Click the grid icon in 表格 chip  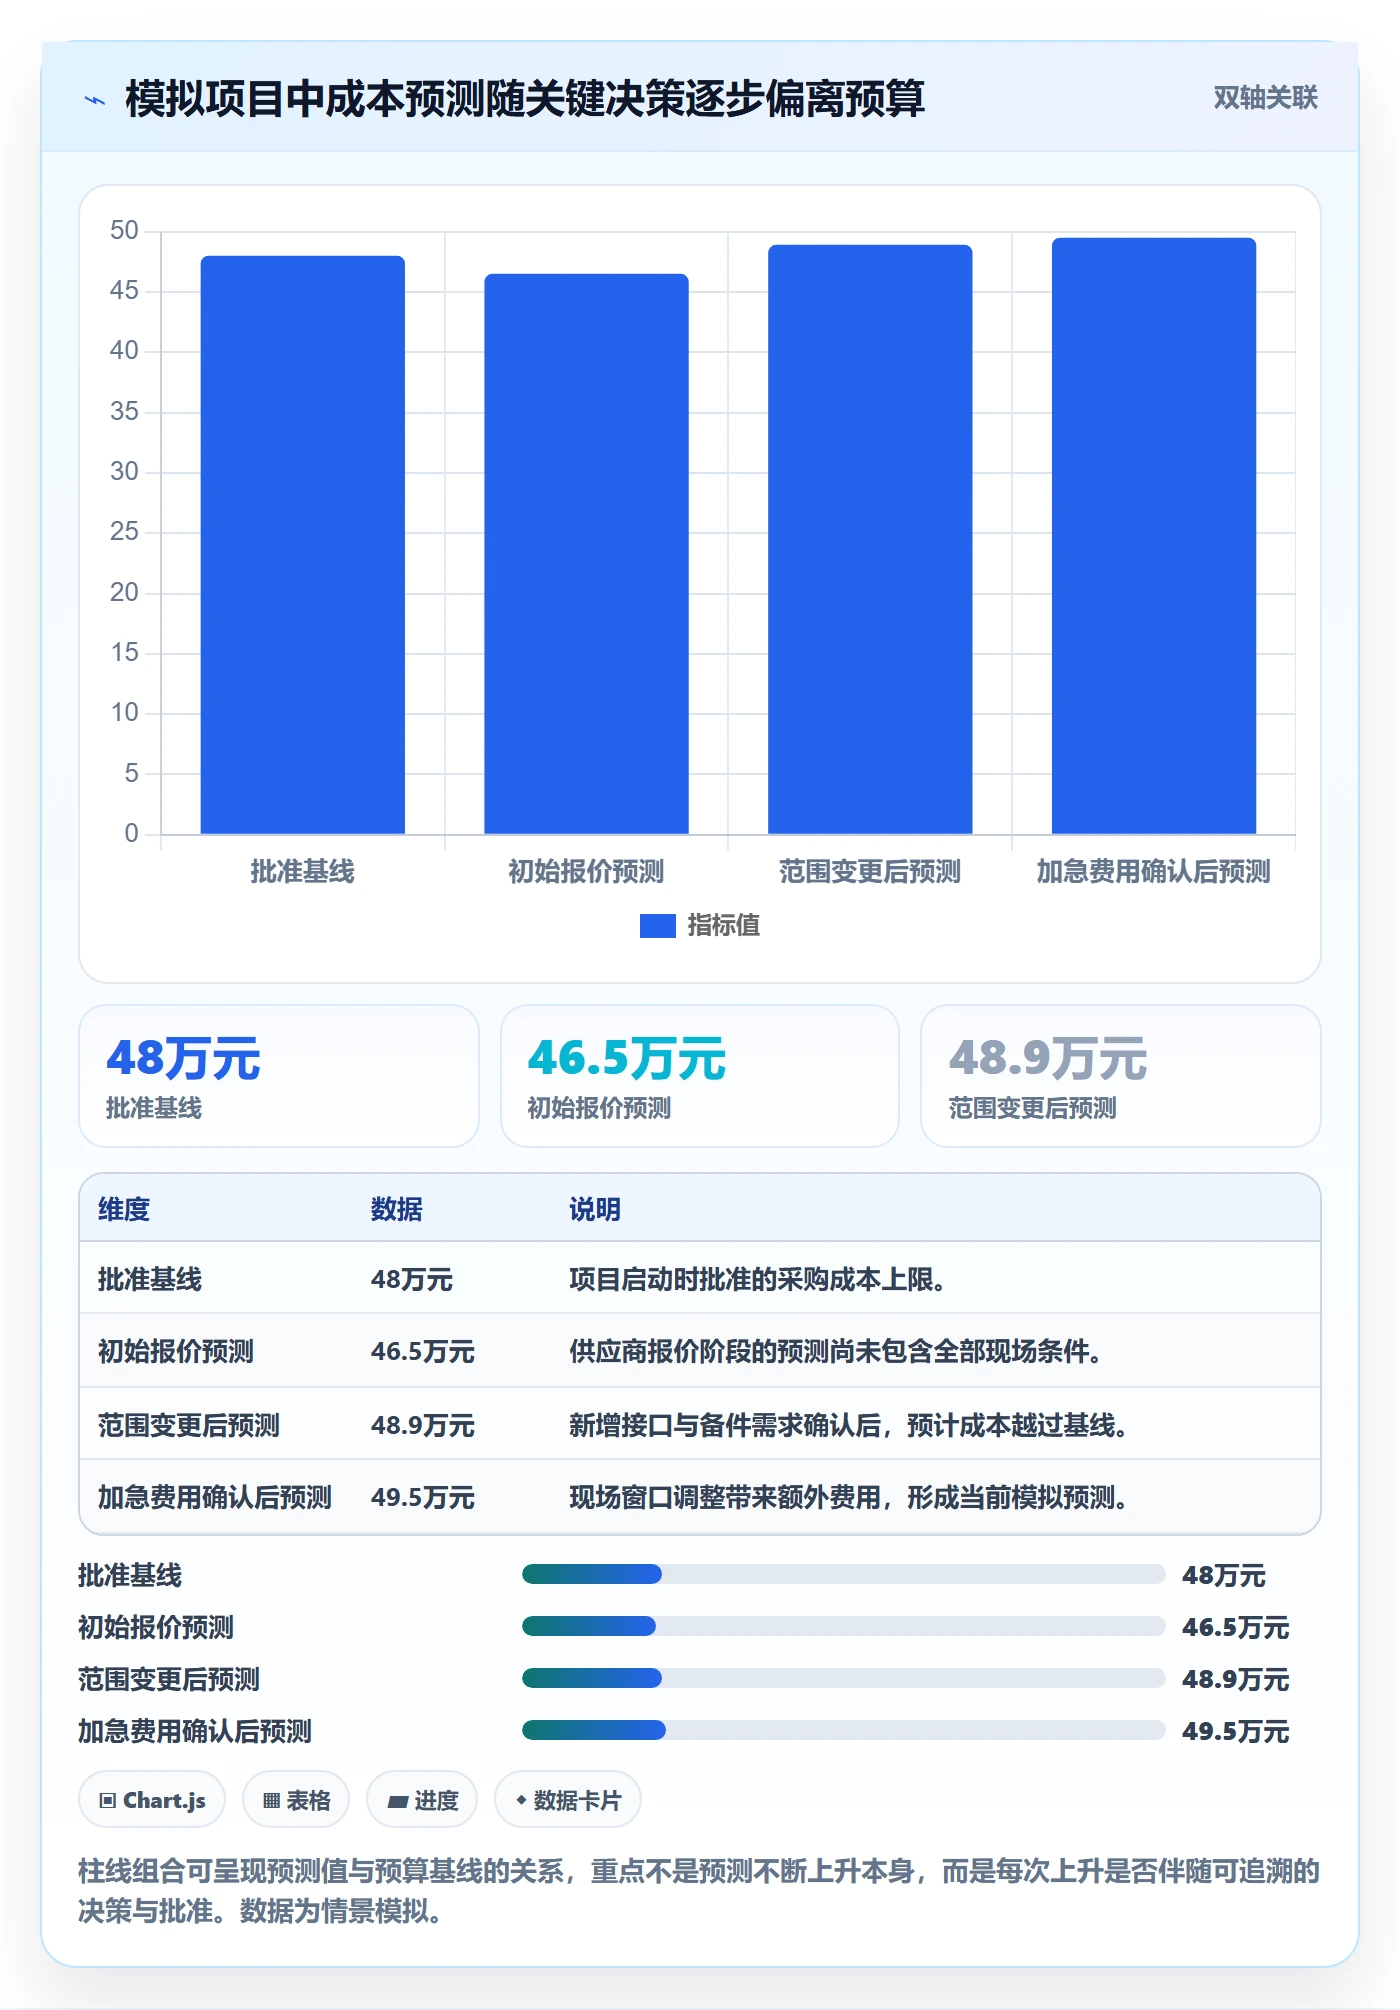[x=271, y=1802]
